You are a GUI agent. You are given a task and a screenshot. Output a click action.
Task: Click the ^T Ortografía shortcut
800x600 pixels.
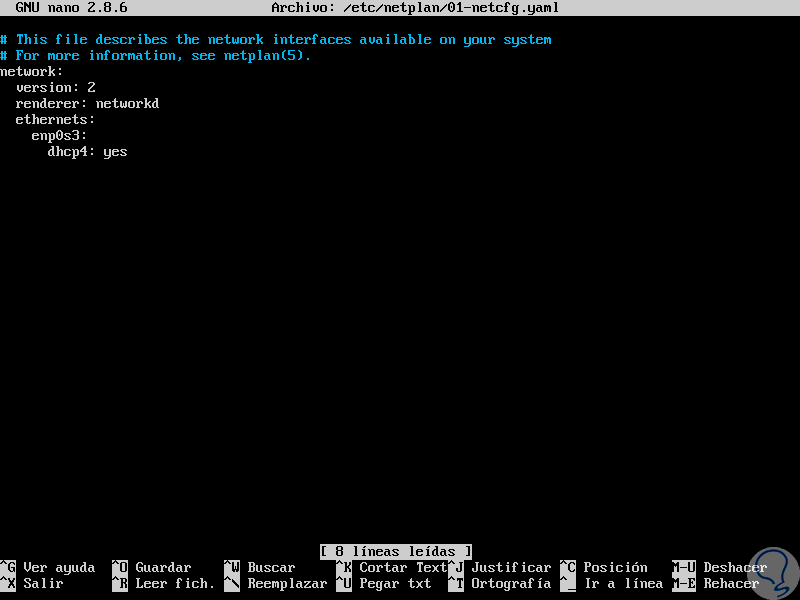click(500, 583)
